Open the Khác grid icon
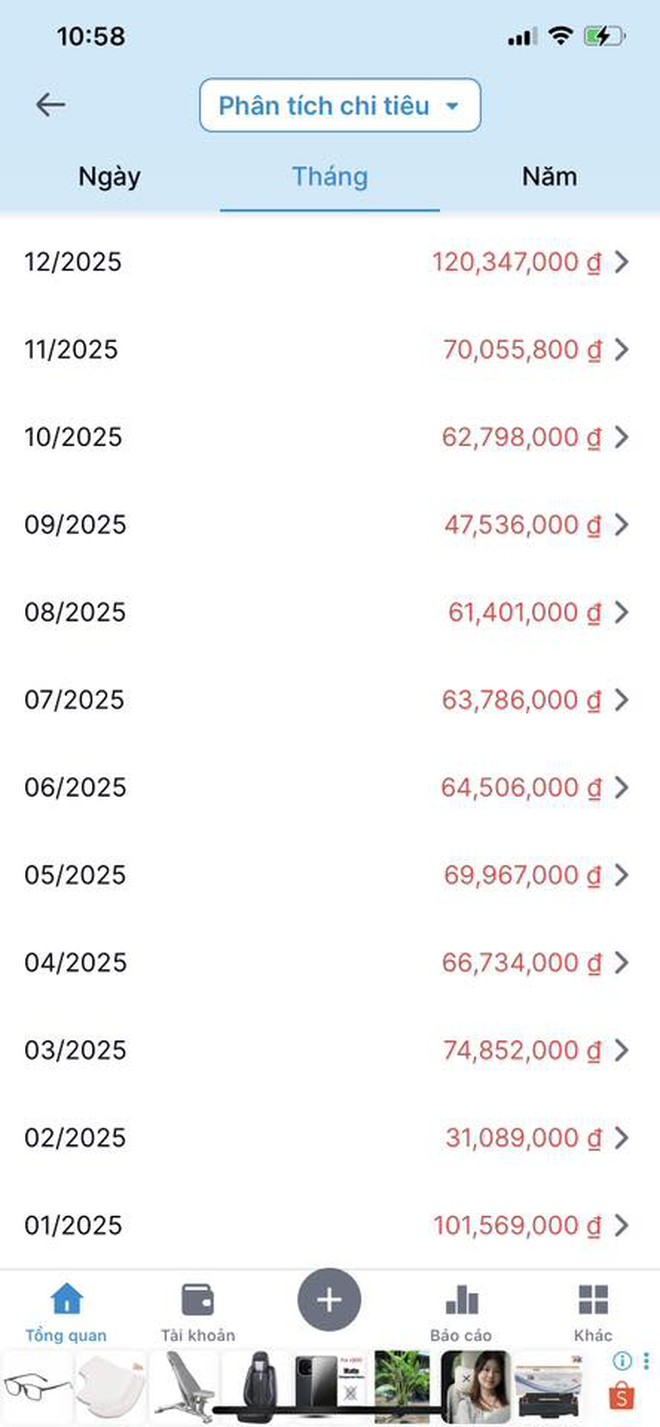Screen dimensions: 660x1427 593,1300
